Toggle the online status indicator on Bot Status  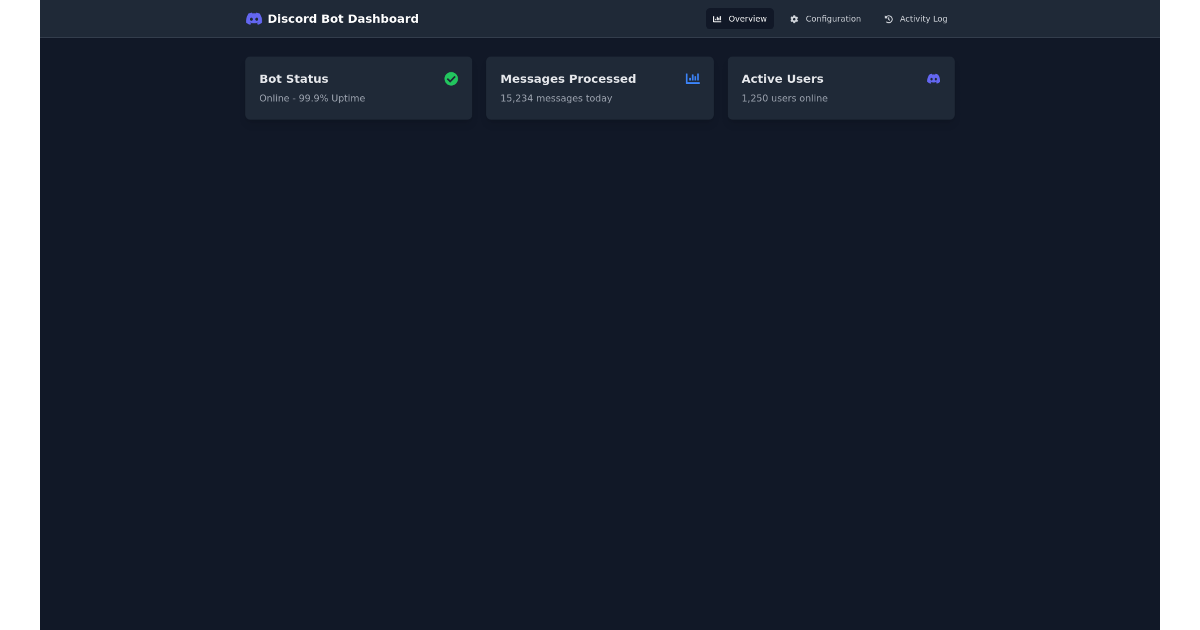click(451, 79)
